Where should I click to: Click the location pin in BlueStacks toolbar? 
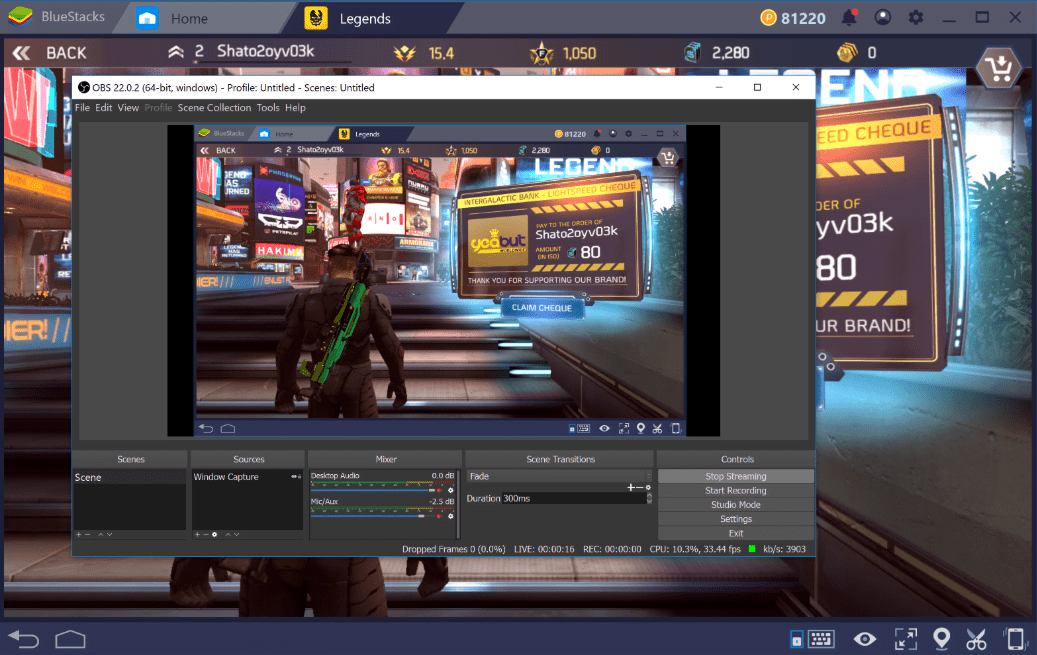(x=941, y=638)
